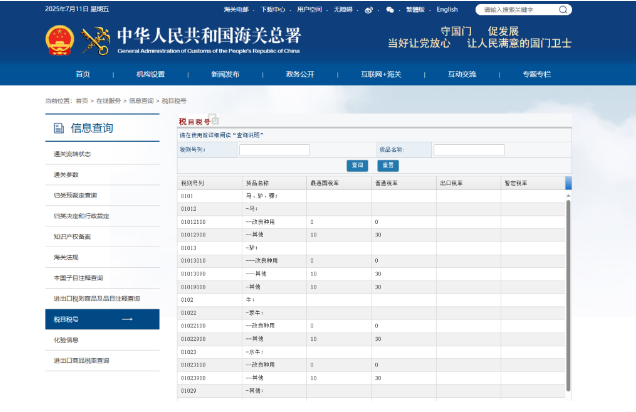Screen dimensions: 636x412
Task: Click the 查询 search button
Action: (357, 165)
